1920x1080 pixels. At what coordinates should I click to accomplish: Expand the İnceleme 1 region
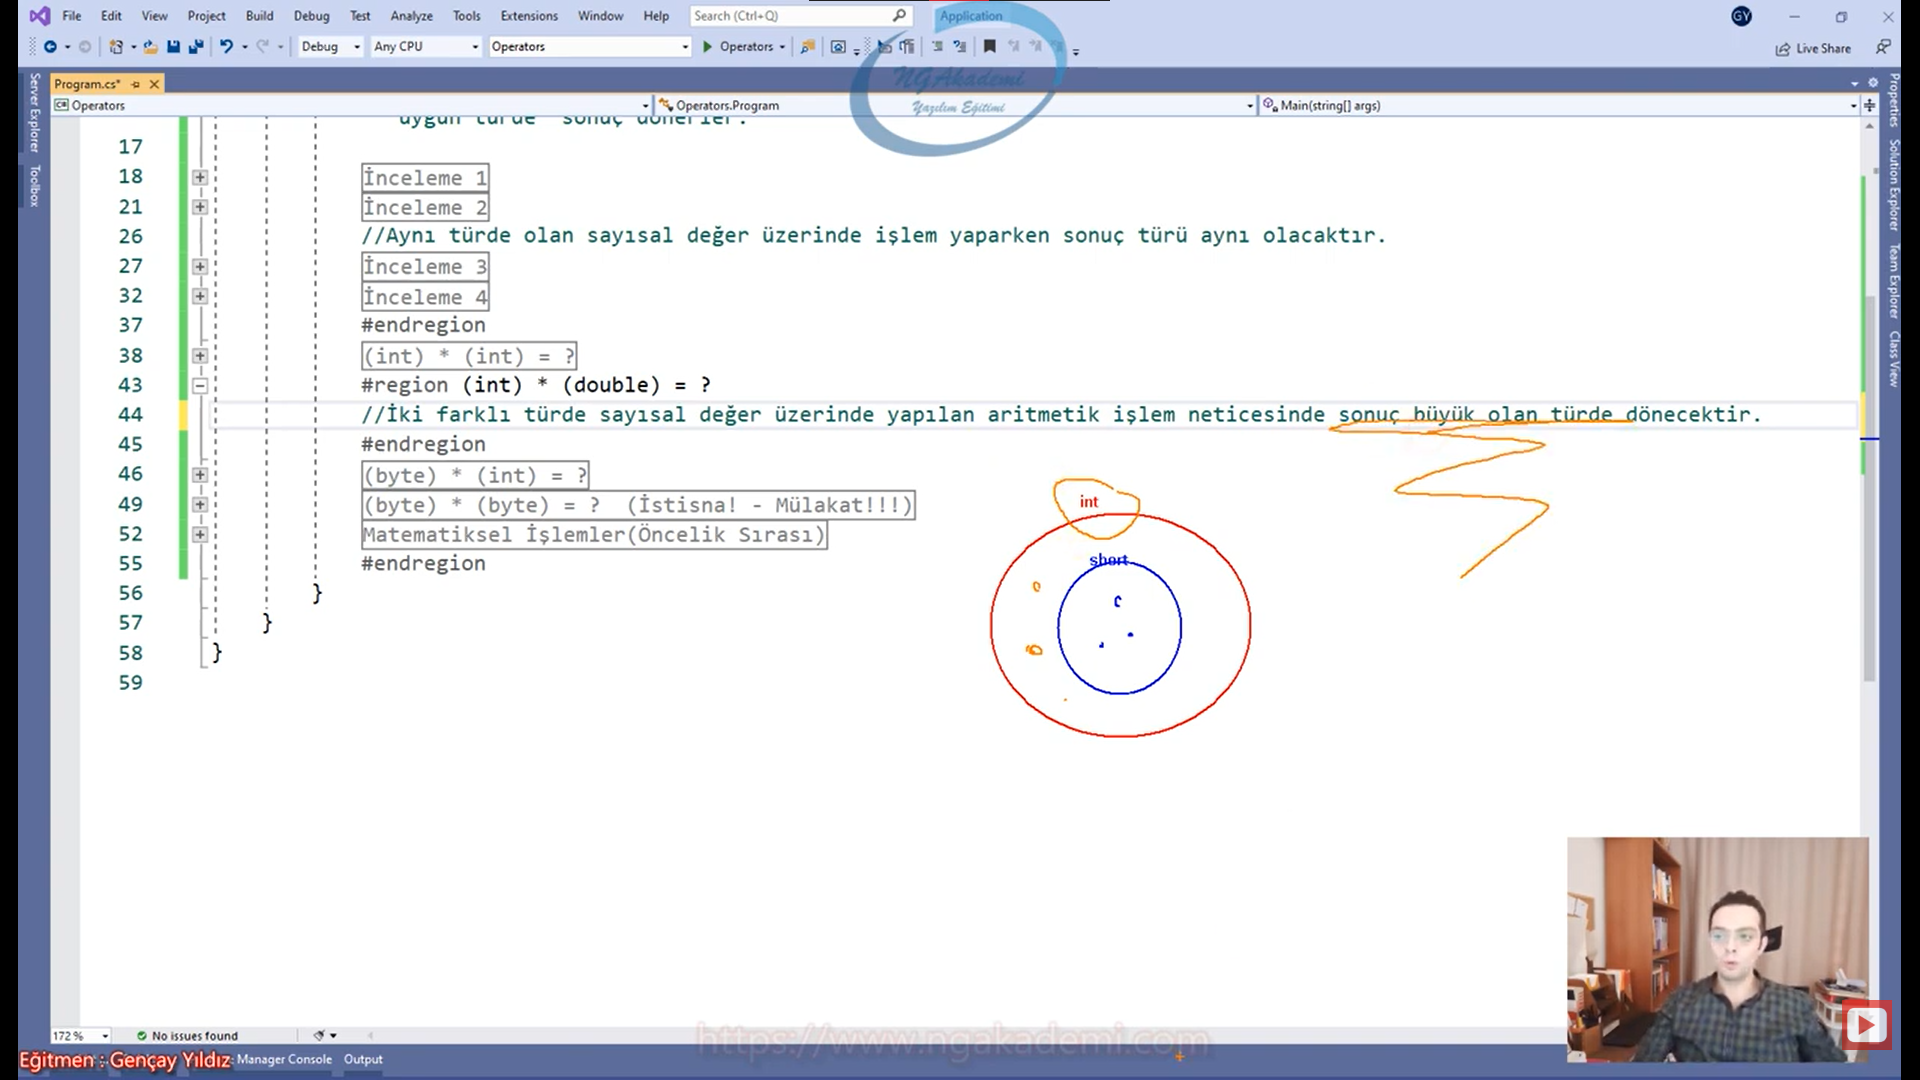[200, 178]
